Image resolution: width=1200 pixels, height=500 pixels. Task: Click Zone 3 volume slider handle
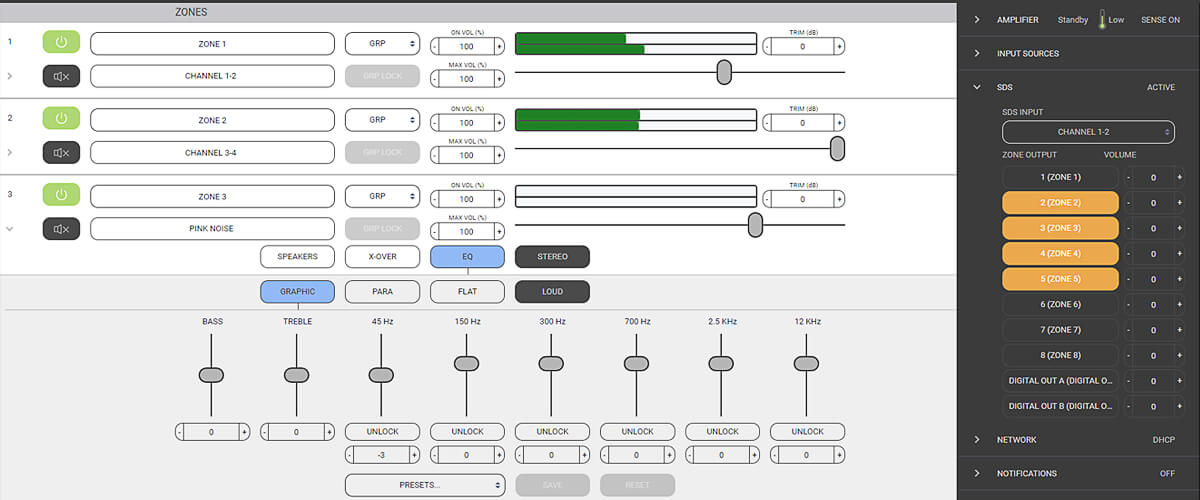tap(755, 225)
